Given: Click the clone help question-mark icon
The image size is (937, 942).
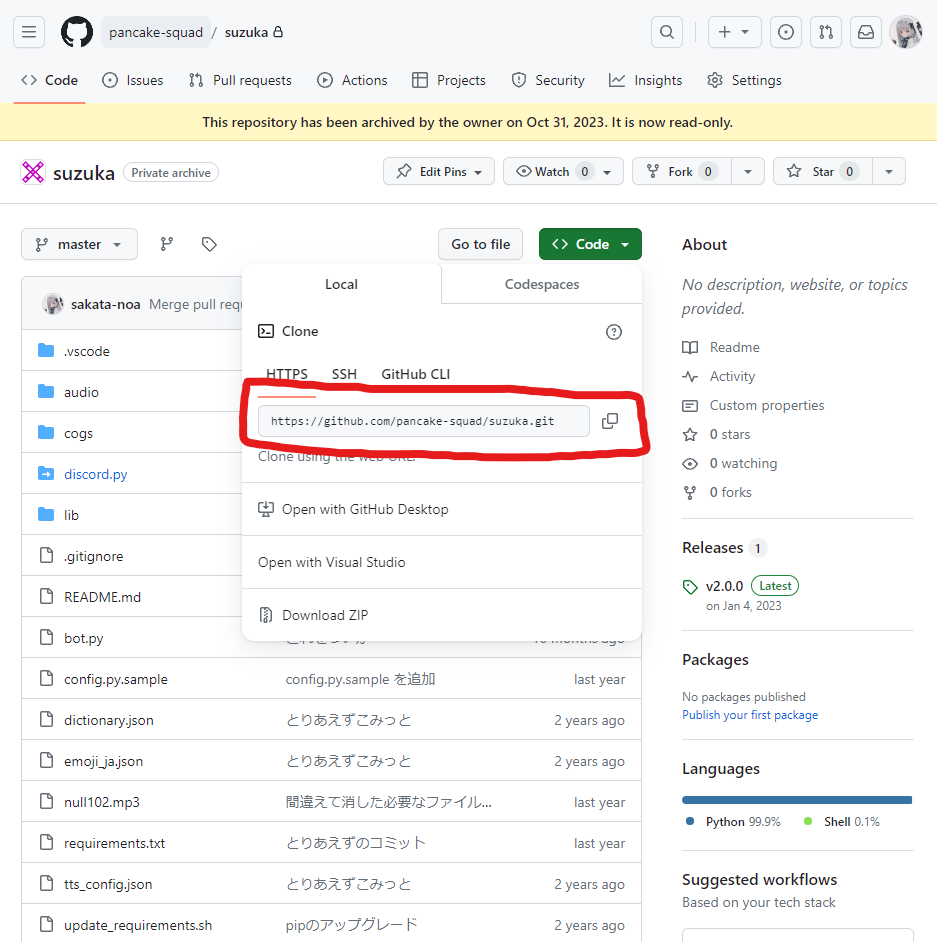Looking at the screenshot, I should point(613,332).
